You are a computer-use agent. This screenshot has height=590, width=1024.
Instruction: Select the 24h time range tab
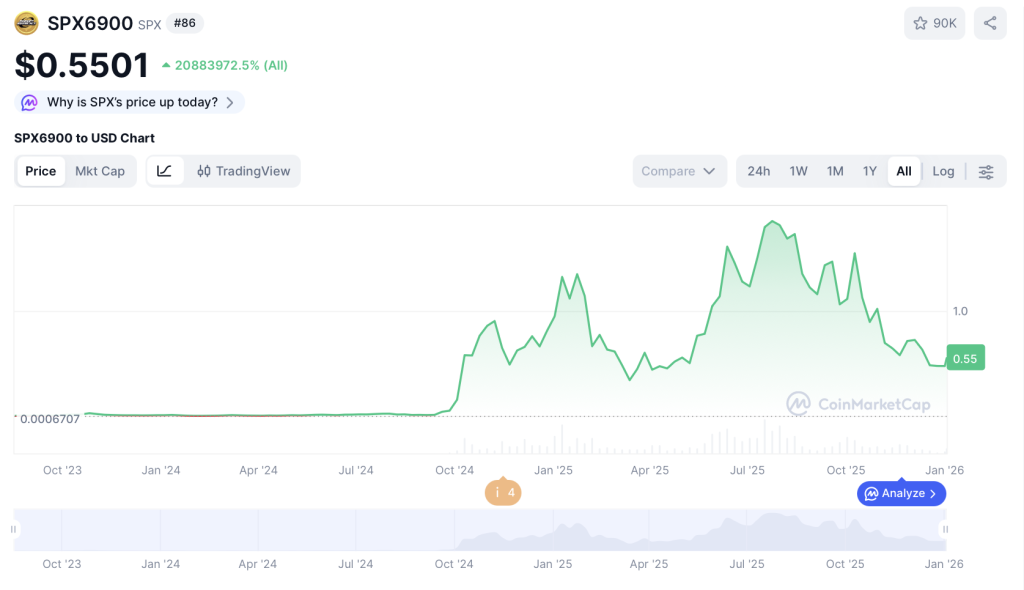[759, 171]
